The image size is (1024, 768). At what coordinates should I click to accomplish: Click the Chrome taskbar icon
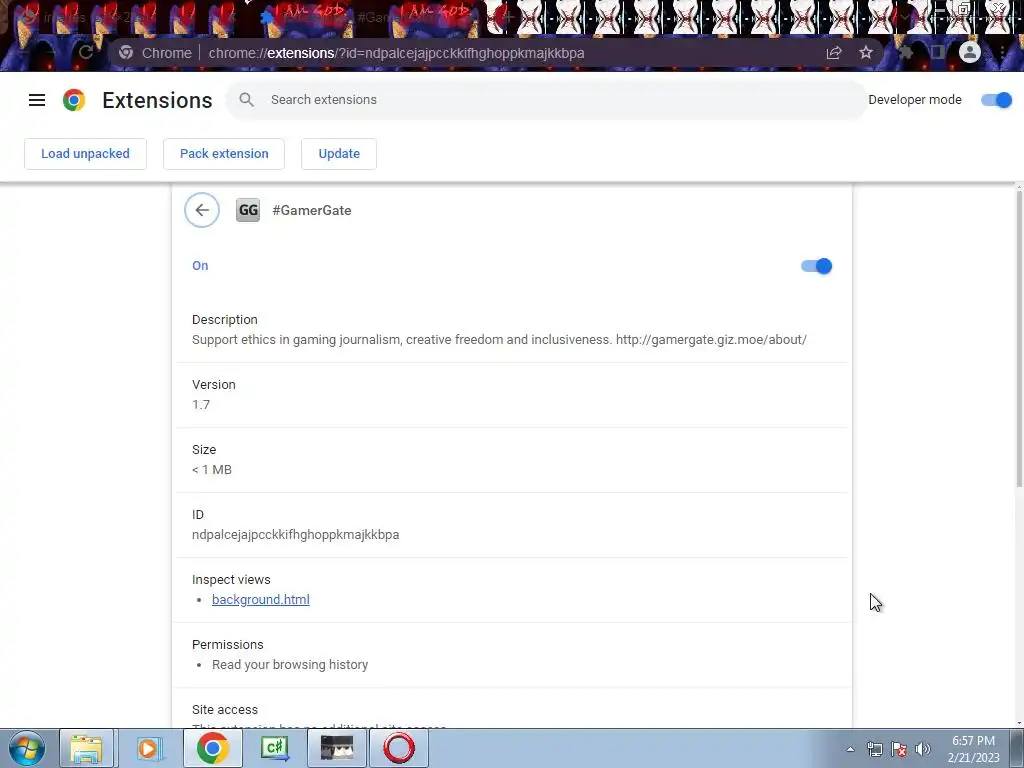point(212,748)
